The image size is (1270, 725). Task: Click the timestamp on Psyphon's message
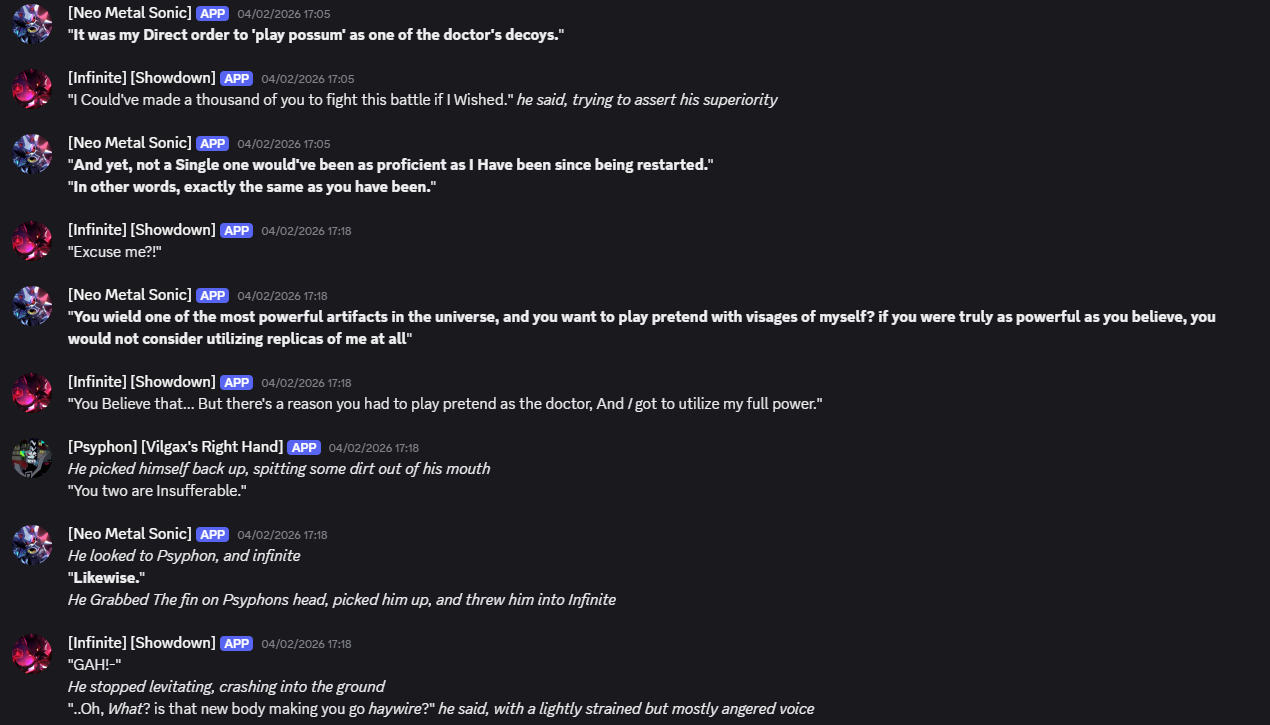(373, 448)
